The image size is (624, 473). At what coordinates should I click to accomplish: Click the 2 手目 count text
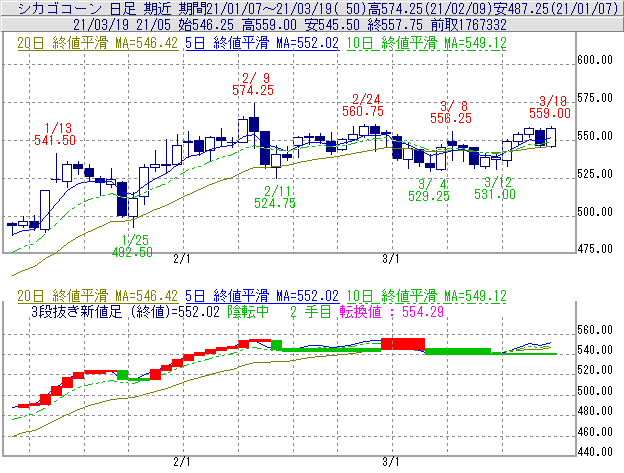tap(311, 312)
